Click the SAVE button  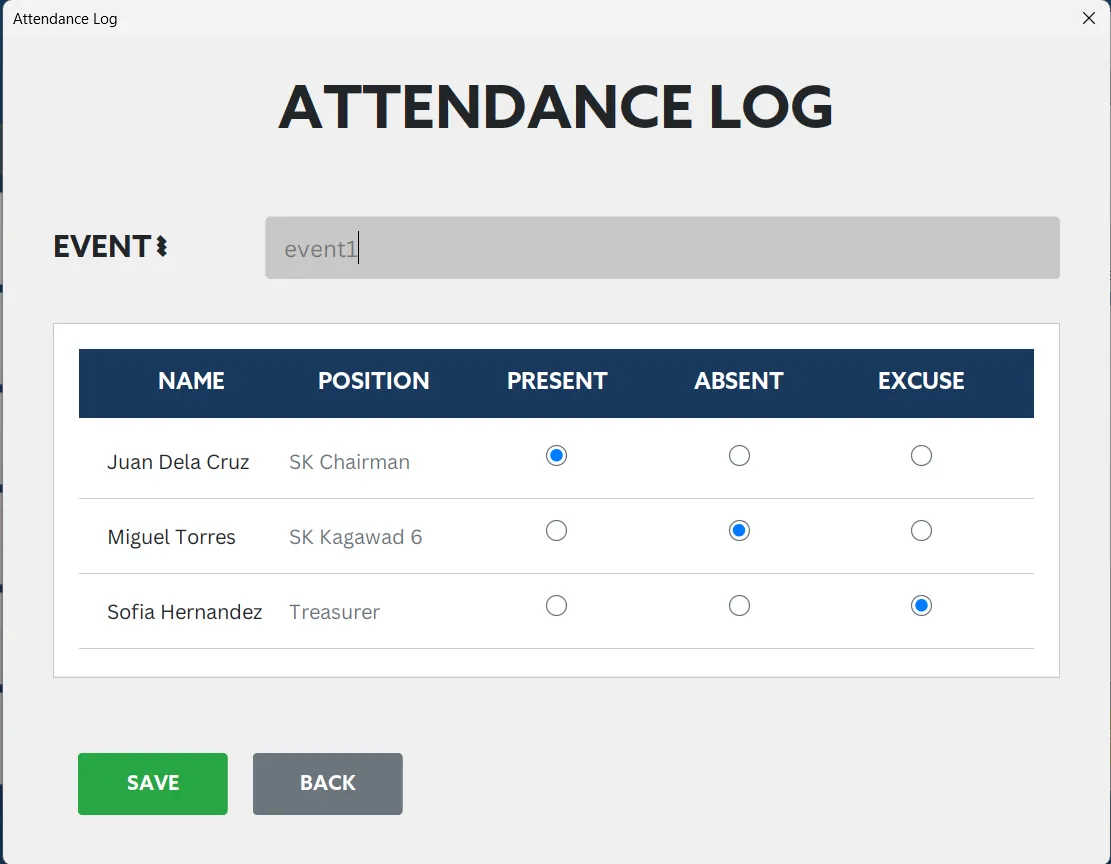[x=152, y=783]
